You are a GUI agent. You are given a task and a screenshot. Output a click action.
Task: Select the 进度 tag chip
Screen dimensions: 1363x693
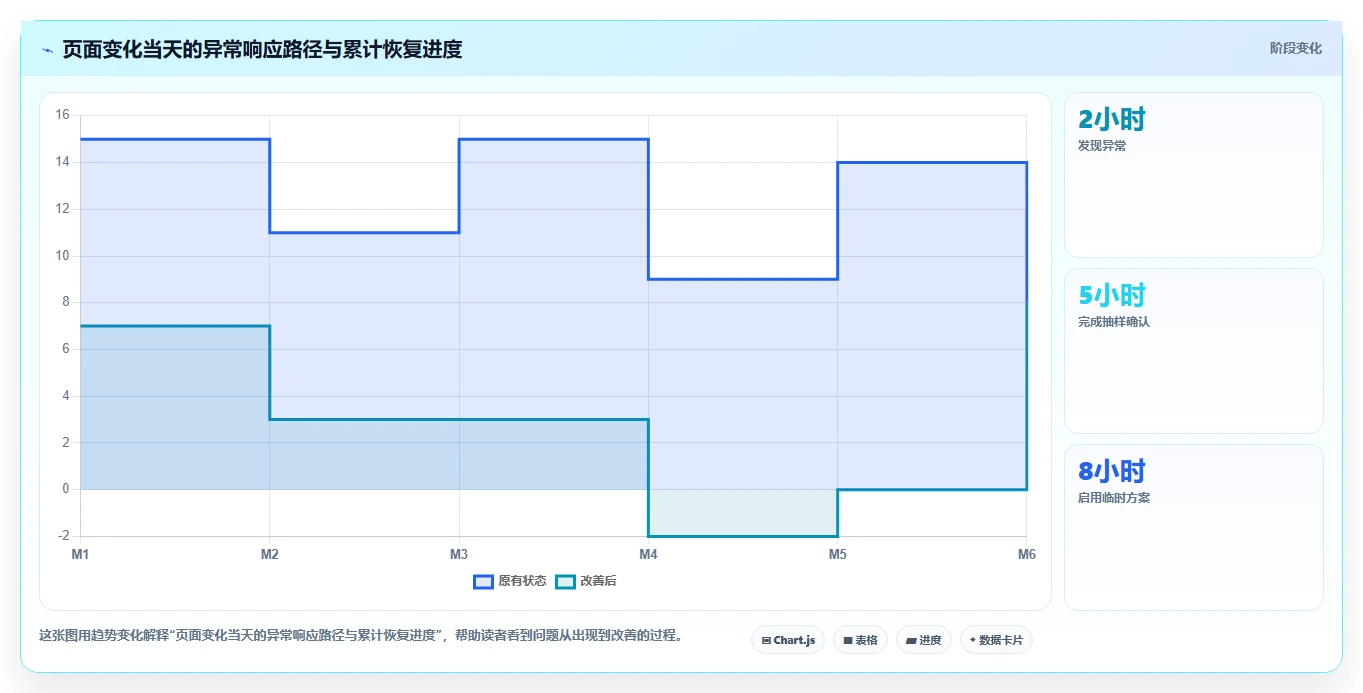(x=924, y=640)
